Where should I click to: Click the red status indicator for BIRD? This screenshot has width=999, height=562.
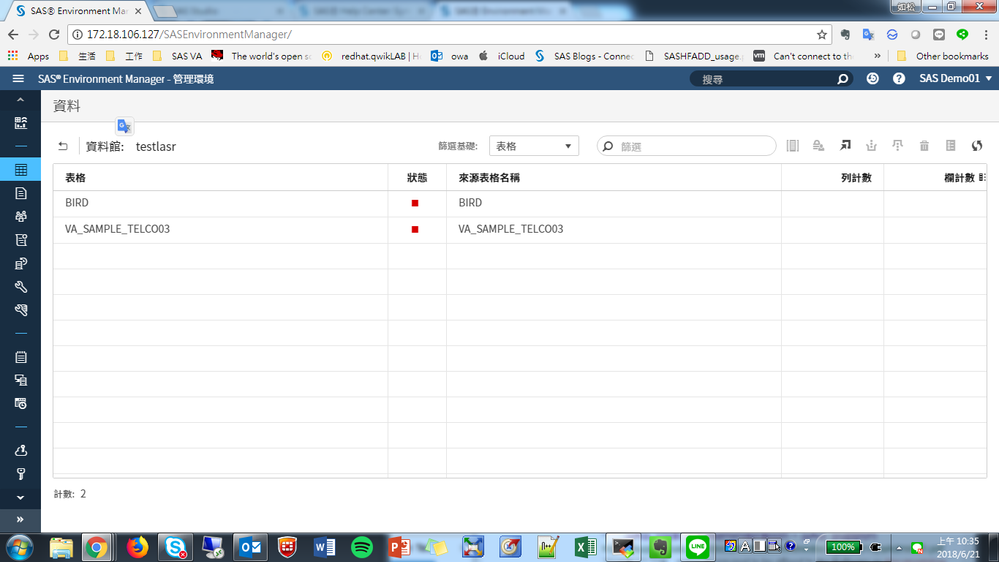(x=415, y=203)
